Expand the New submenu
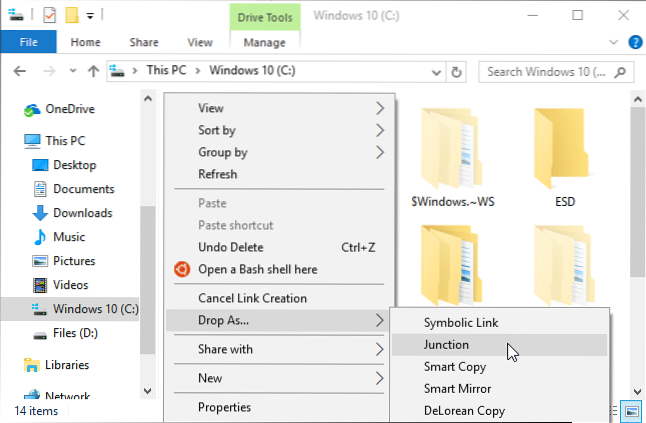Screen dimensions: 646x423 279,378
